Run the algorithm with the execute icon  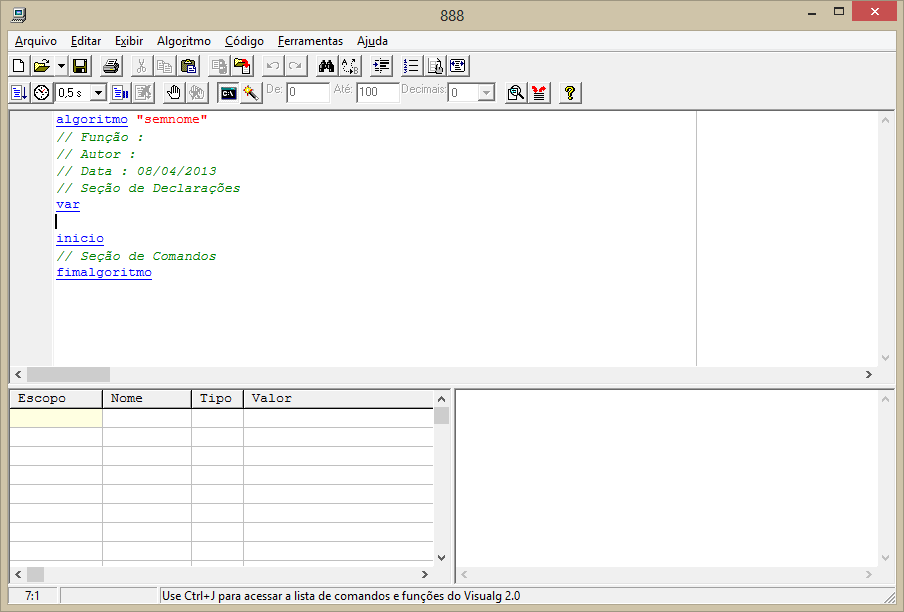[19, 93]
